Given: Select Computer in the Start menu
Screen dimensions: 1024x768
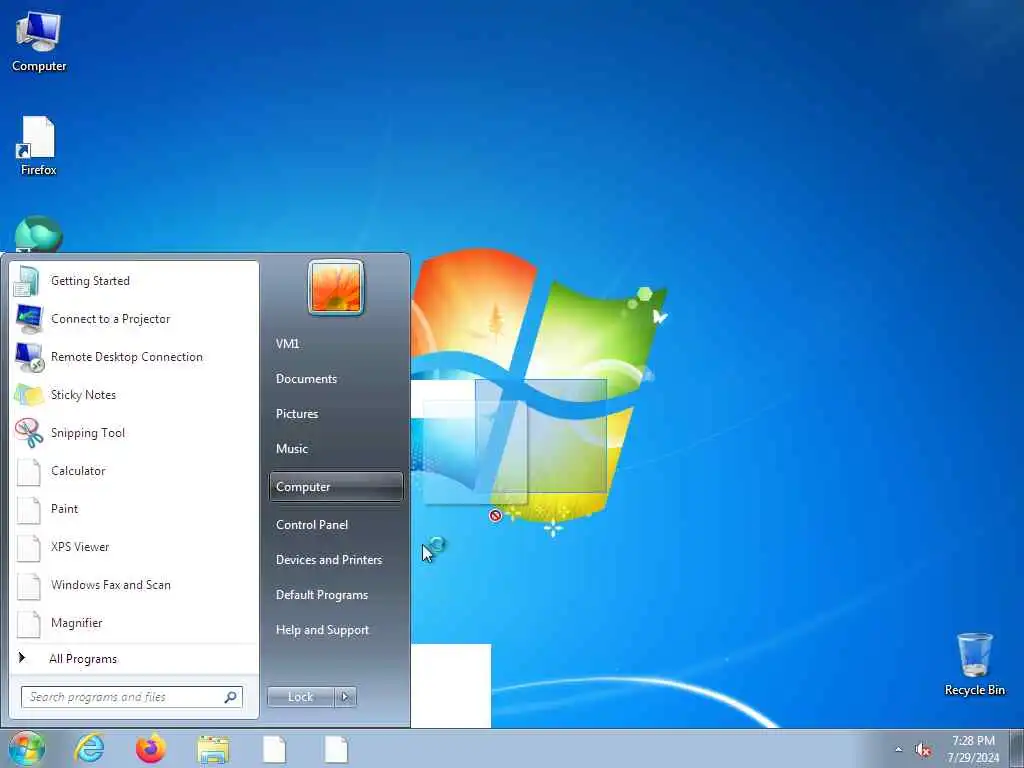Looking at the screenshot, I should 336,487.
